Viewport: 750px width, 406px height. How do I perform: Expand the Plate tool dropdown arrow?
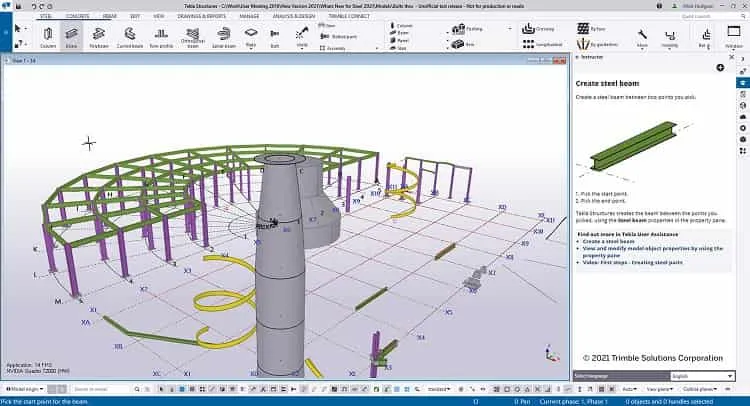[x=251, y=48]
